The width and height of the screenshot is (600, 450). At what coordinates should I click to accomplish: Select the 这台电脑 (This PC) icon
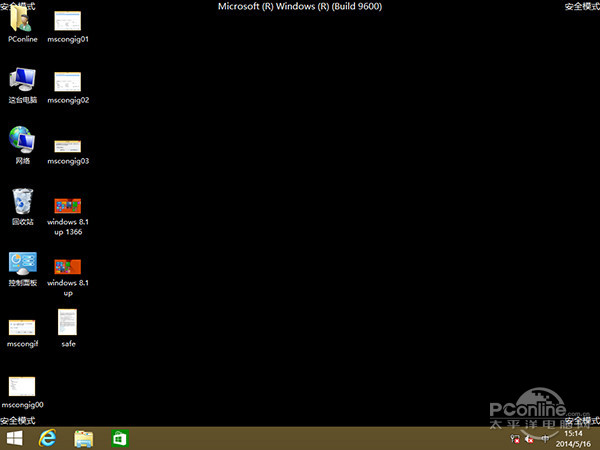22,82
